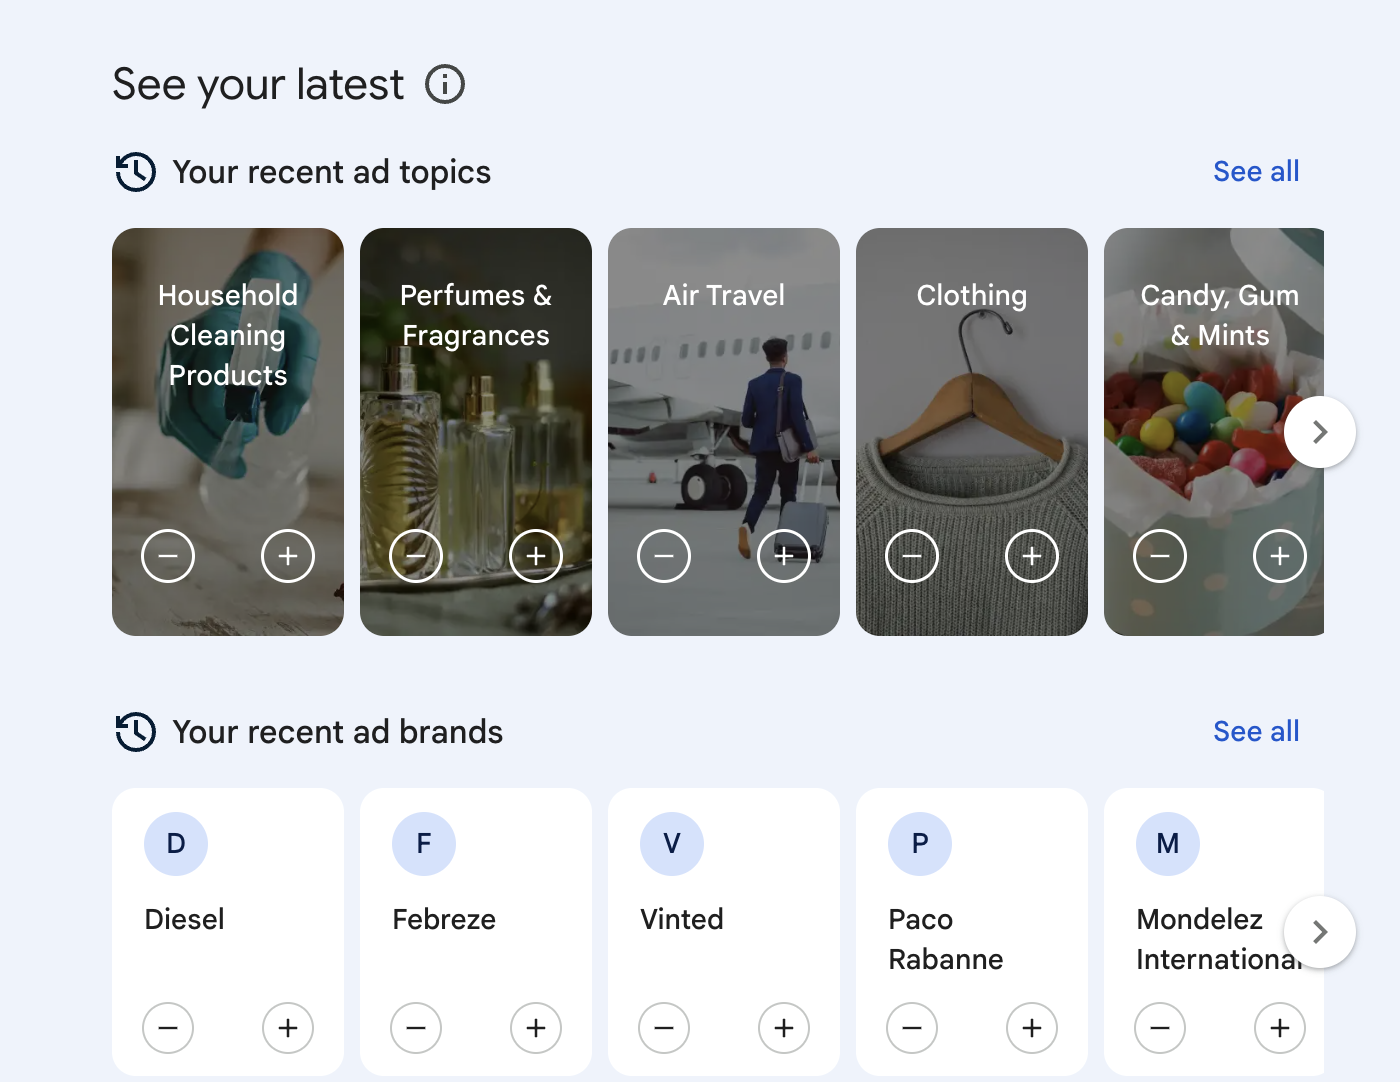Click plus icon on Clothing topic

point(1032,556)
